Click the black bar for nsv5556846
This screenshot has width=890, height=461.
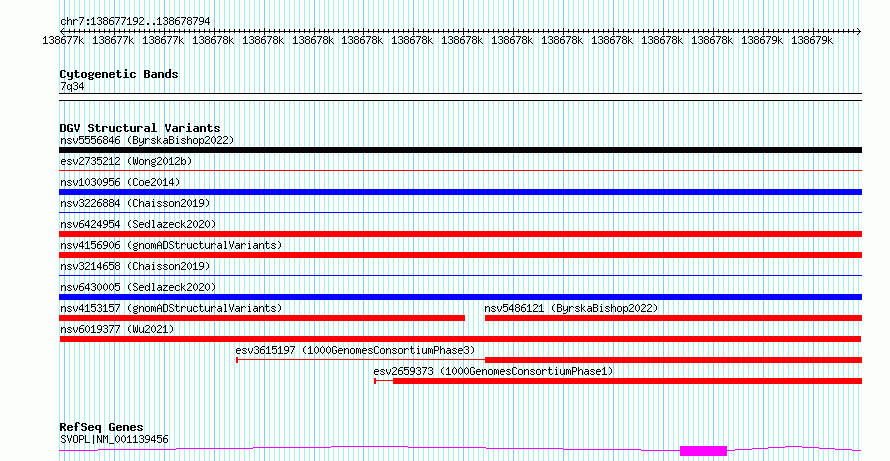click(460, 150)
